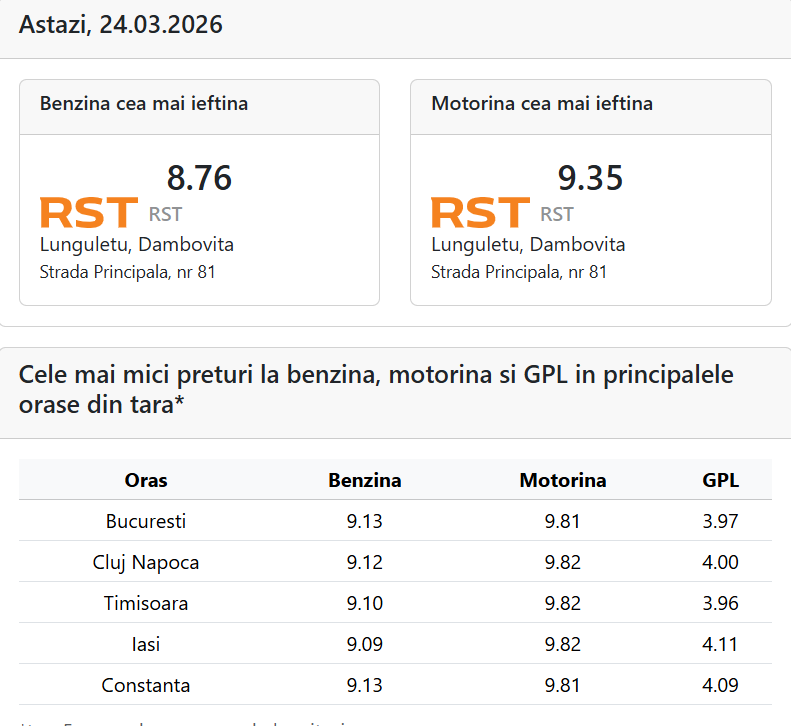Select the 9.35 motorina price
791x726 pixels.
point(590,179)
